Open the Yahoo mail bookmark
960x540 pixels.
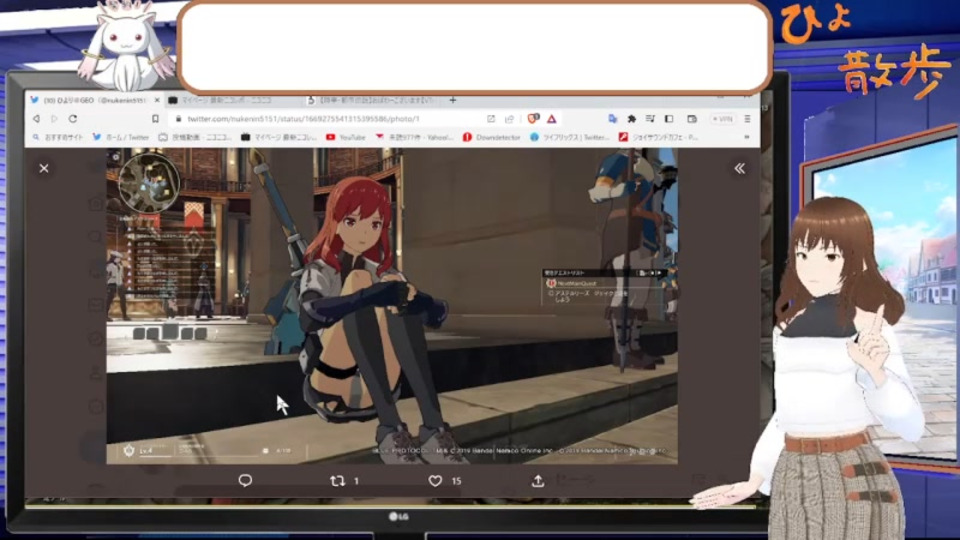[x=414, y=137]
